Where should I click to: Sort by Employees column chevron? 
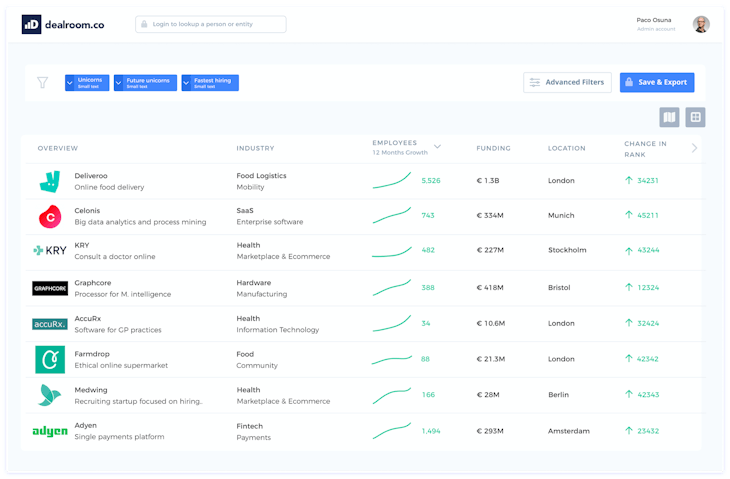point(437,147)
